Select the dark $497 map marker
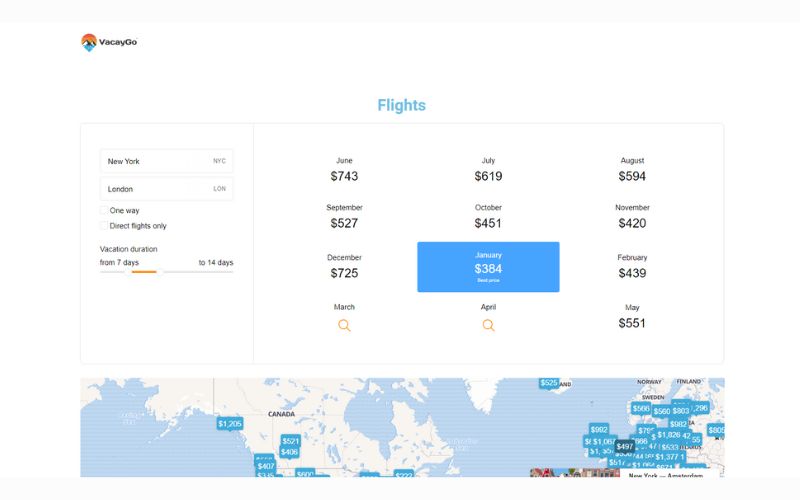This screenshot has width=800, height=500. click(624, 446)
